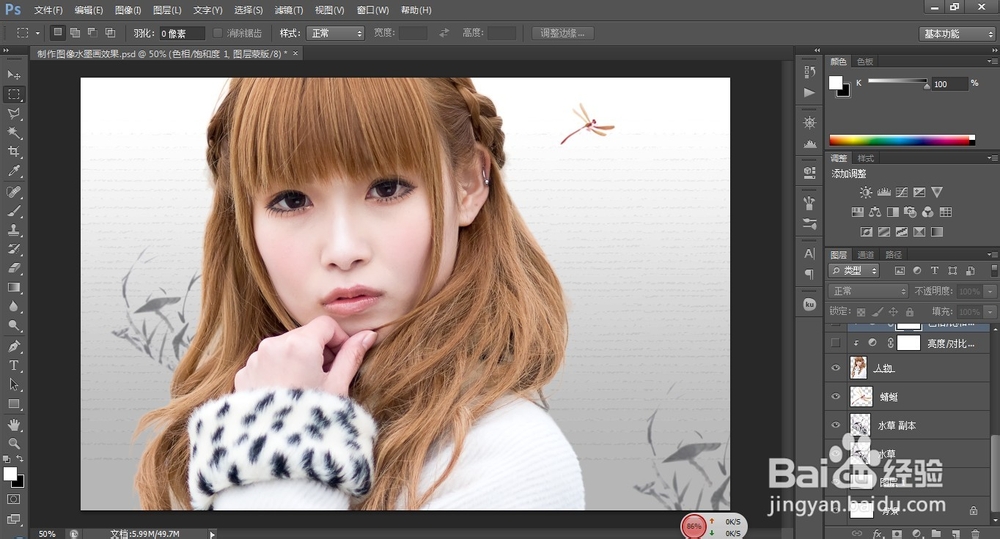Select the Lasso tool
Viewport: 1000px width, 539px height.
pos(13,114)
